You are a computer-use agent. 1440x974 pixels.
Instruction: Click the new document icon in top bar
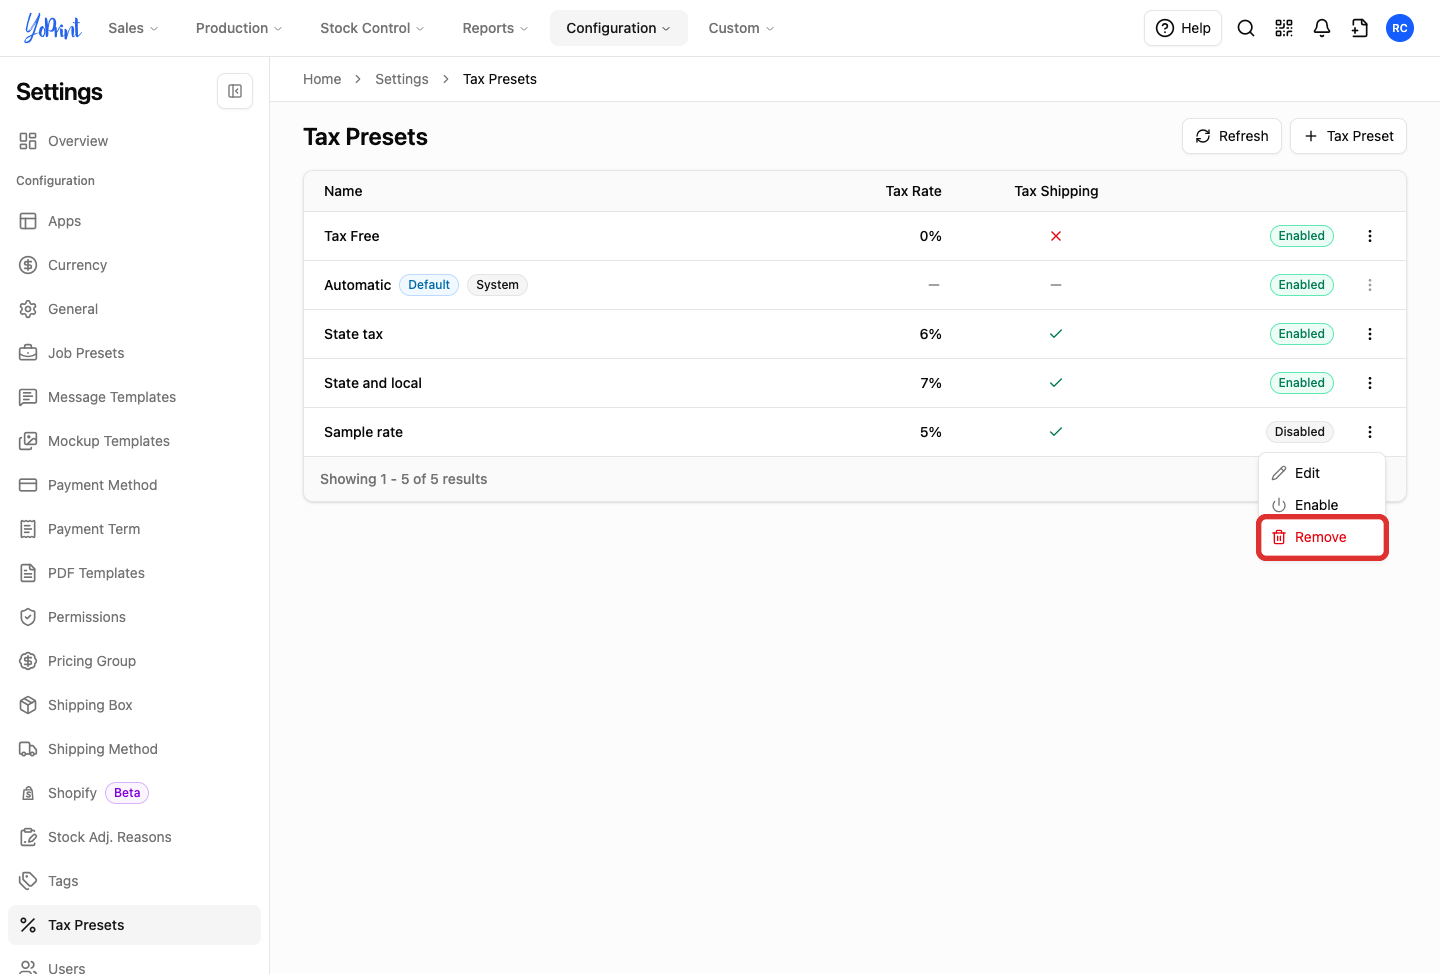click(x=1360, y=28)
